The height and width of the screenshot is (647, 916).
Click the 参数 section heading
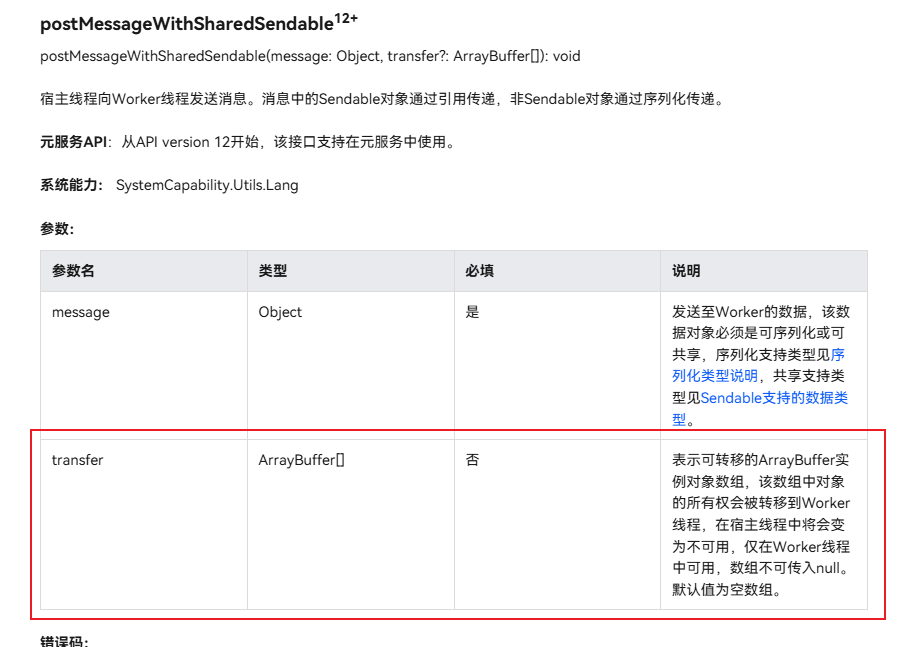pyautogui.click(x=51, y=228)
